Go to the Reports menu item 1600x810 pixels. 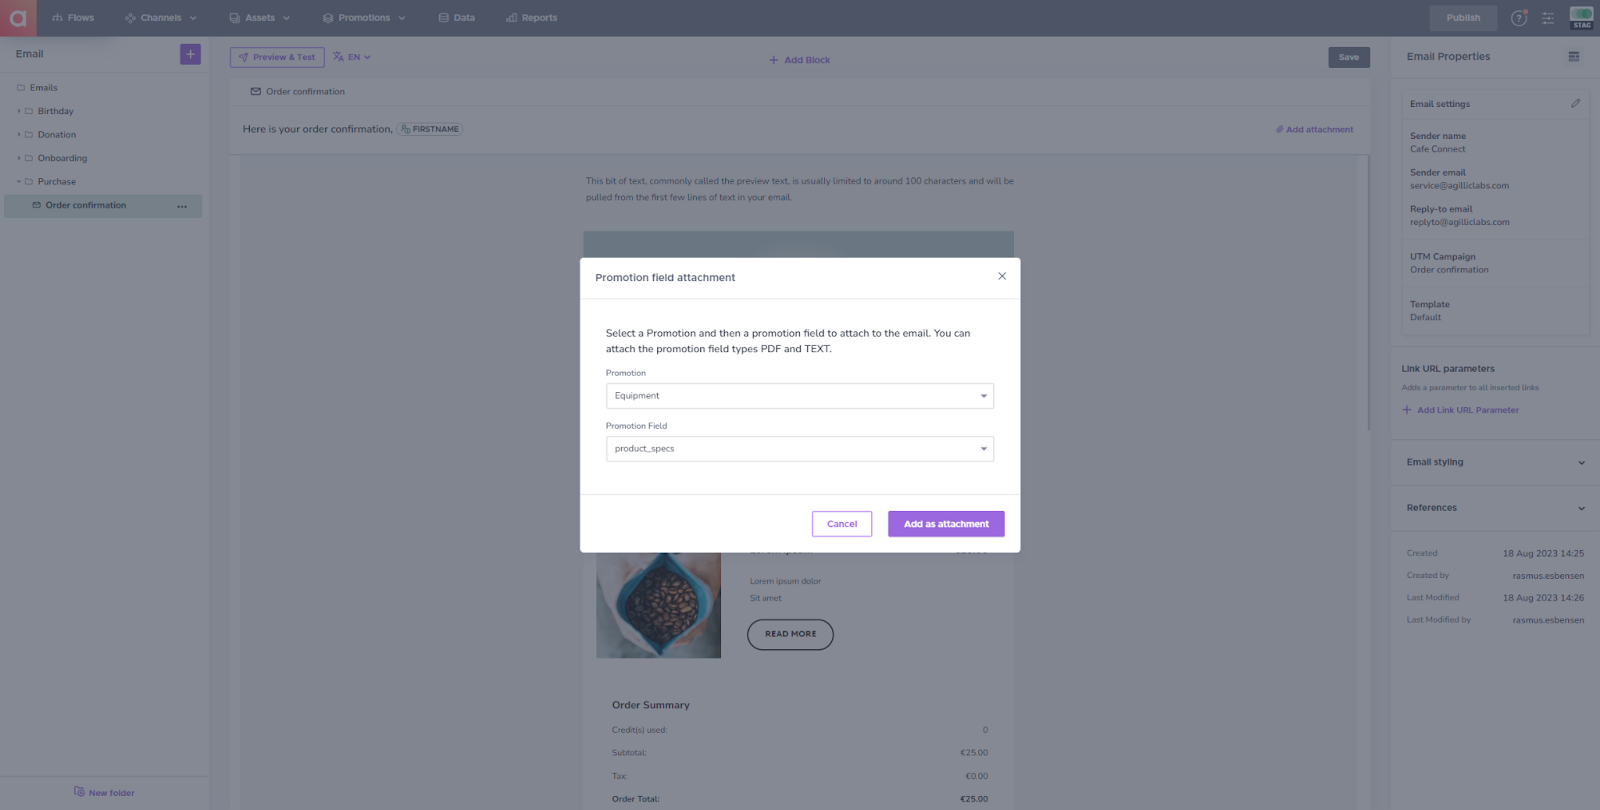tap(532, 18)
